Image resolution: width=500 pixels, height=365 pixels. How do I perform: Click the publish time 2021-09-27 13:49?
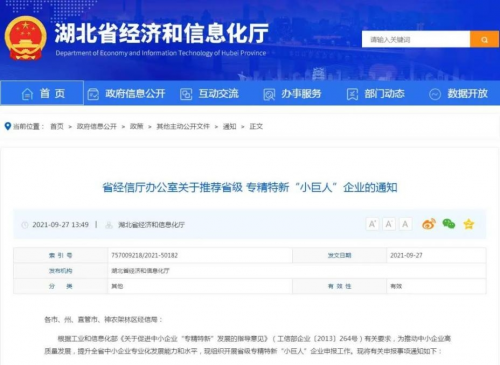tap(60, 225)
